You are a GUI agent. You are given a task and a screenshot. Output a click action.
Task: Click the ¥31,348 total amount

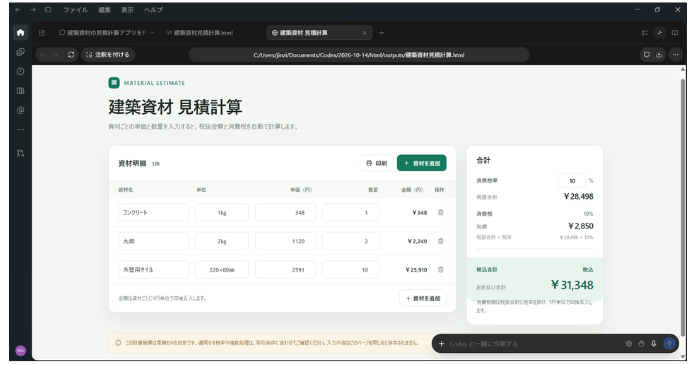coord(572,284)
